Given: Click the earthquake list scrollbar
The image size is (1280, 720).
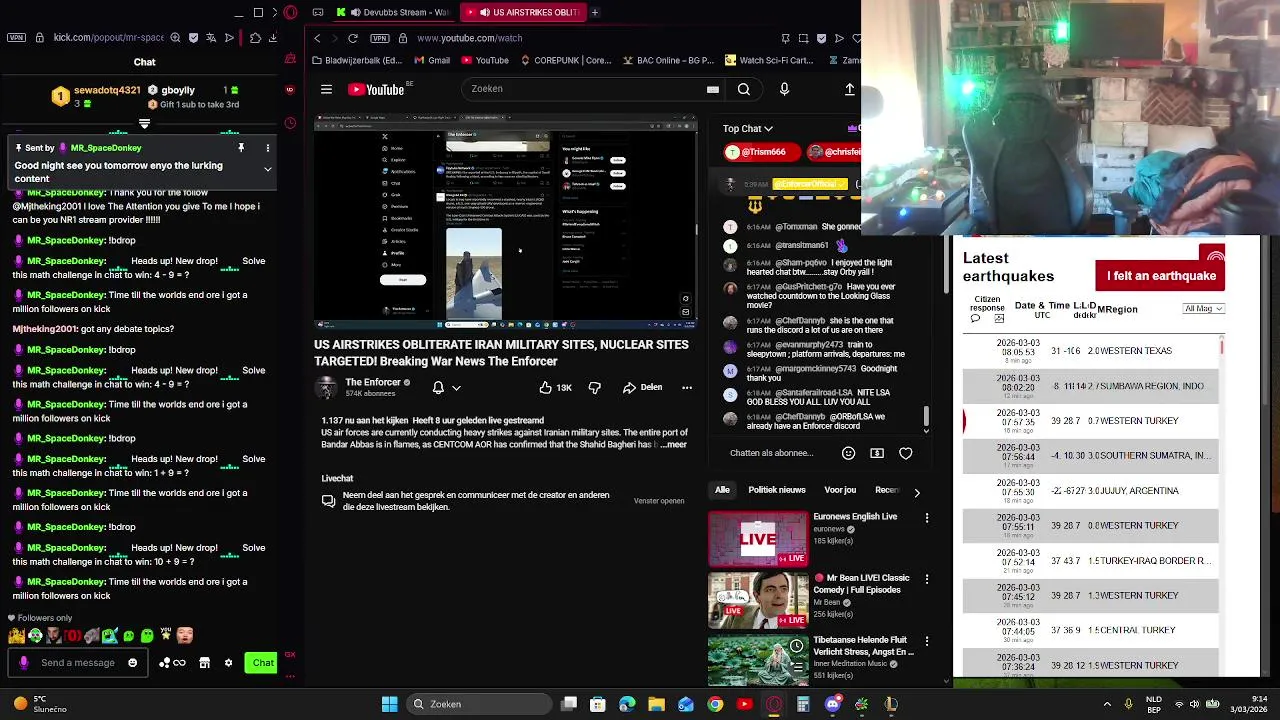Looking at the screenshot, I should tap(1222, 346).
